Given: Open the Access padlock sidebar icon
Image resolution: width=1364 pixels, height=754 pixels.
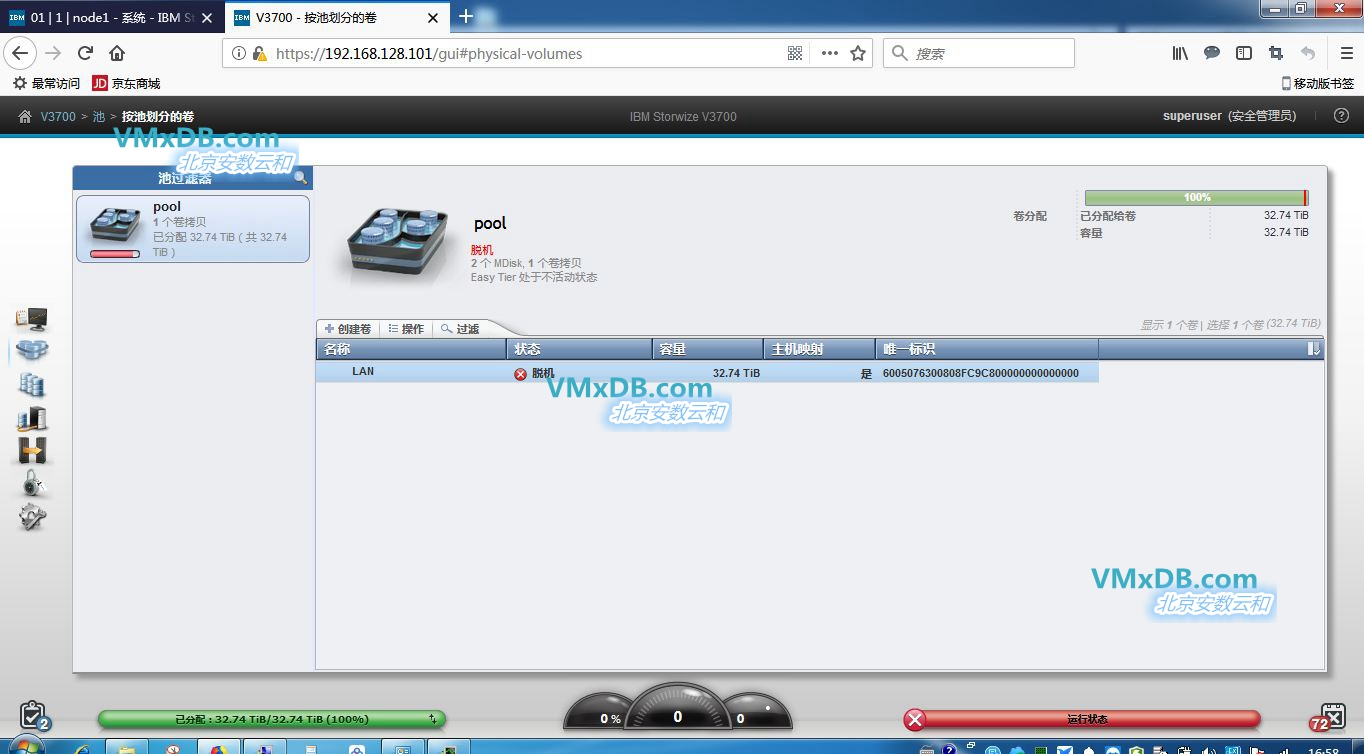Looking at the screenshot, I should pyautogui.click(x=33, y=484).
